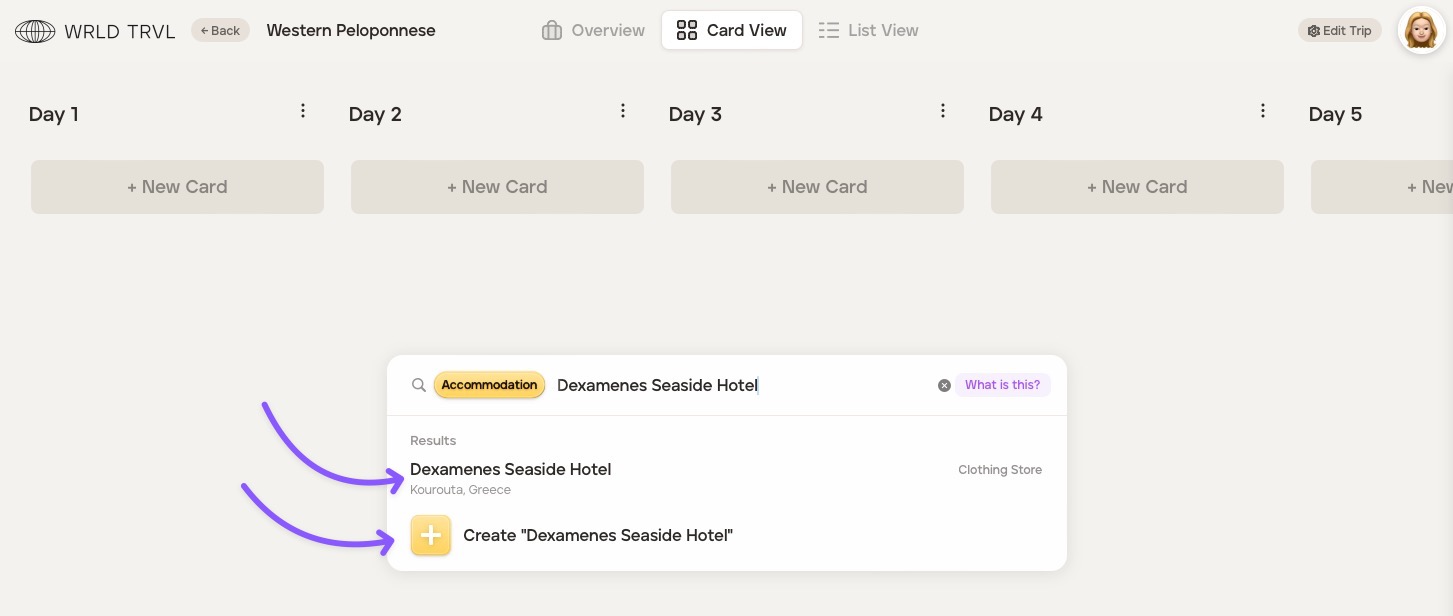Click the "What is this?" help link
The height and width of the screenshot is (616, 1453).
pyautogui.click(x=1002, y=385)
